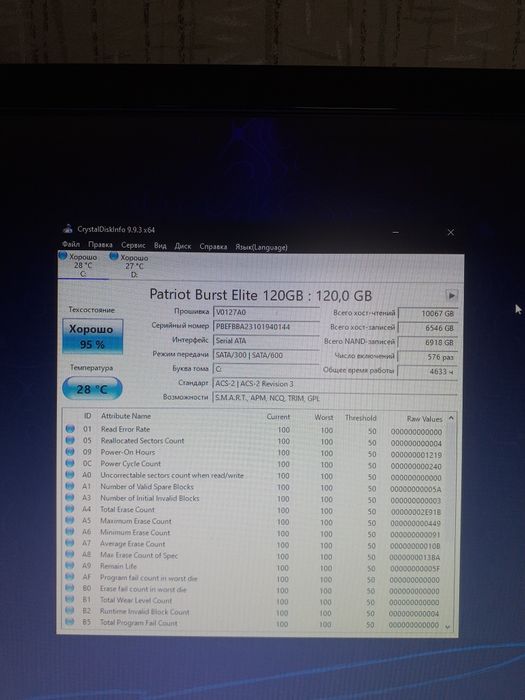The width and height of the screenshot is (525, 700).
Task: Click the status icon for Remain Life
Action: click(x=70, y=566)
